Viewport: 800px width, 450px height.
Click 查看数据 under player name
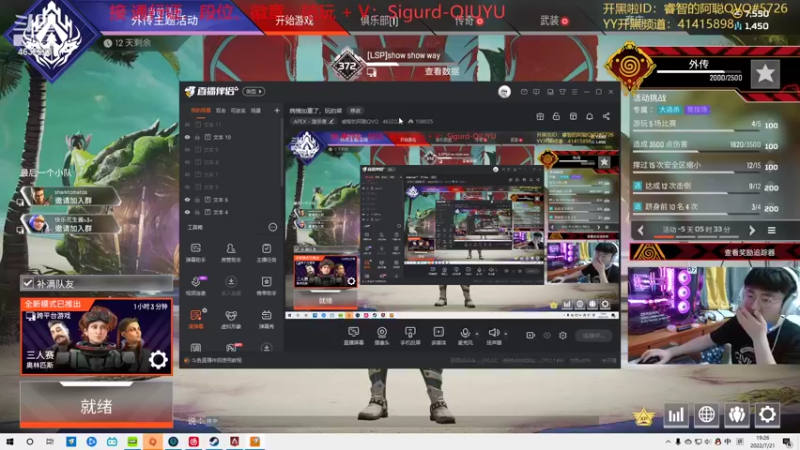click(442, 72)
